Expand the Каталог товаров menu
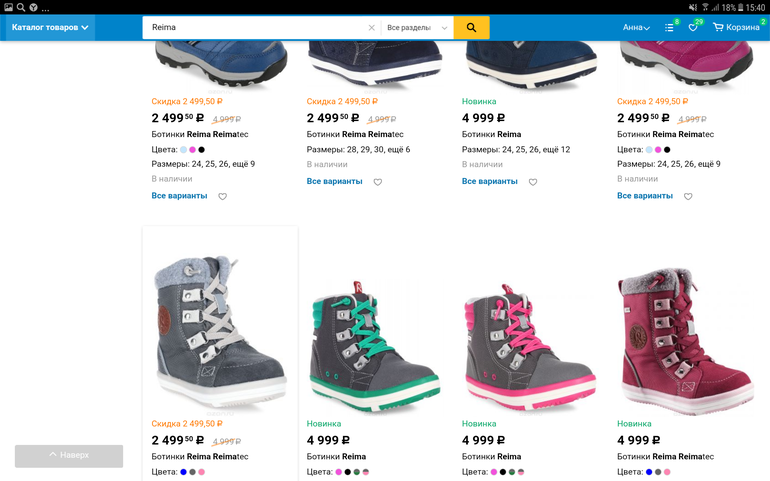Screen dimensions: 770x481 point(50,28)
